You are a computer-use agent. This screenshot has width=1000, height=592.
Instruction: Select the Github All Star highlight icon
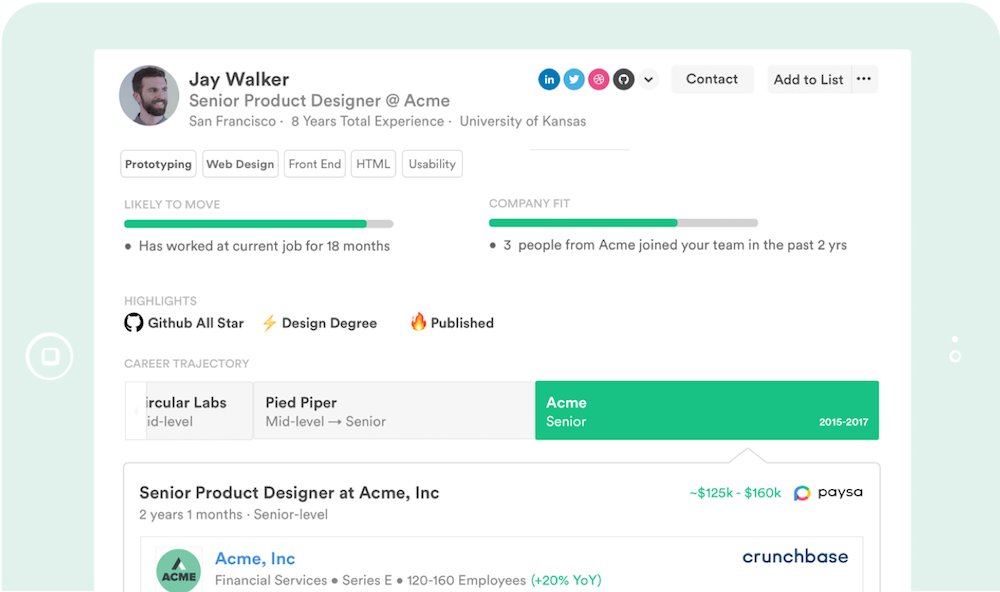(134, 323)
